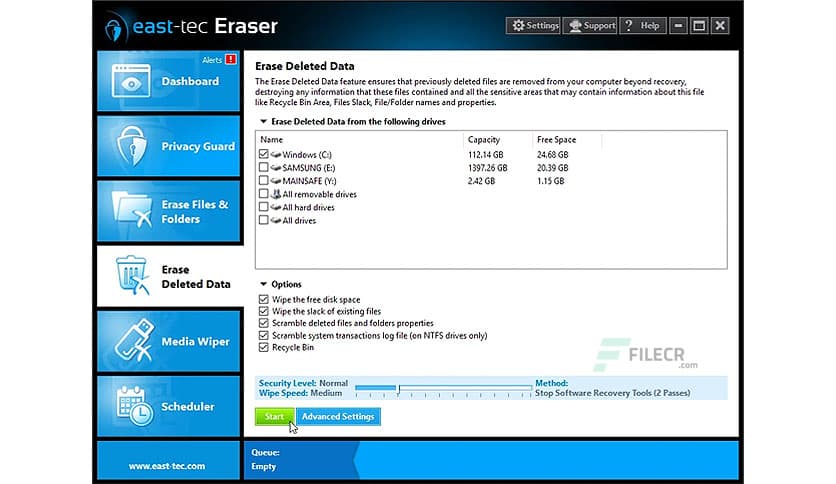Minimize the east-tec Eraser window
Image resolution: width=836 pixels, height=484 pixels.
678,26
